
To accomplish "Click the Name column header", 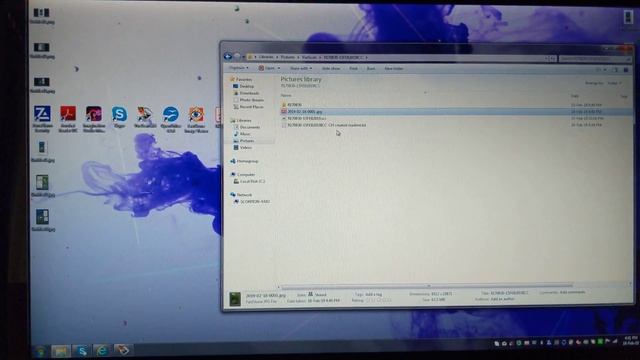I will [286, 95].
